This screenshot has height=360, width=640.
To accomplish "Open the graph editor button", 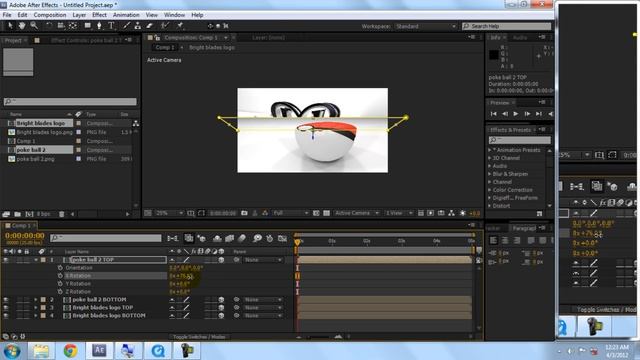I will (282, 238).
